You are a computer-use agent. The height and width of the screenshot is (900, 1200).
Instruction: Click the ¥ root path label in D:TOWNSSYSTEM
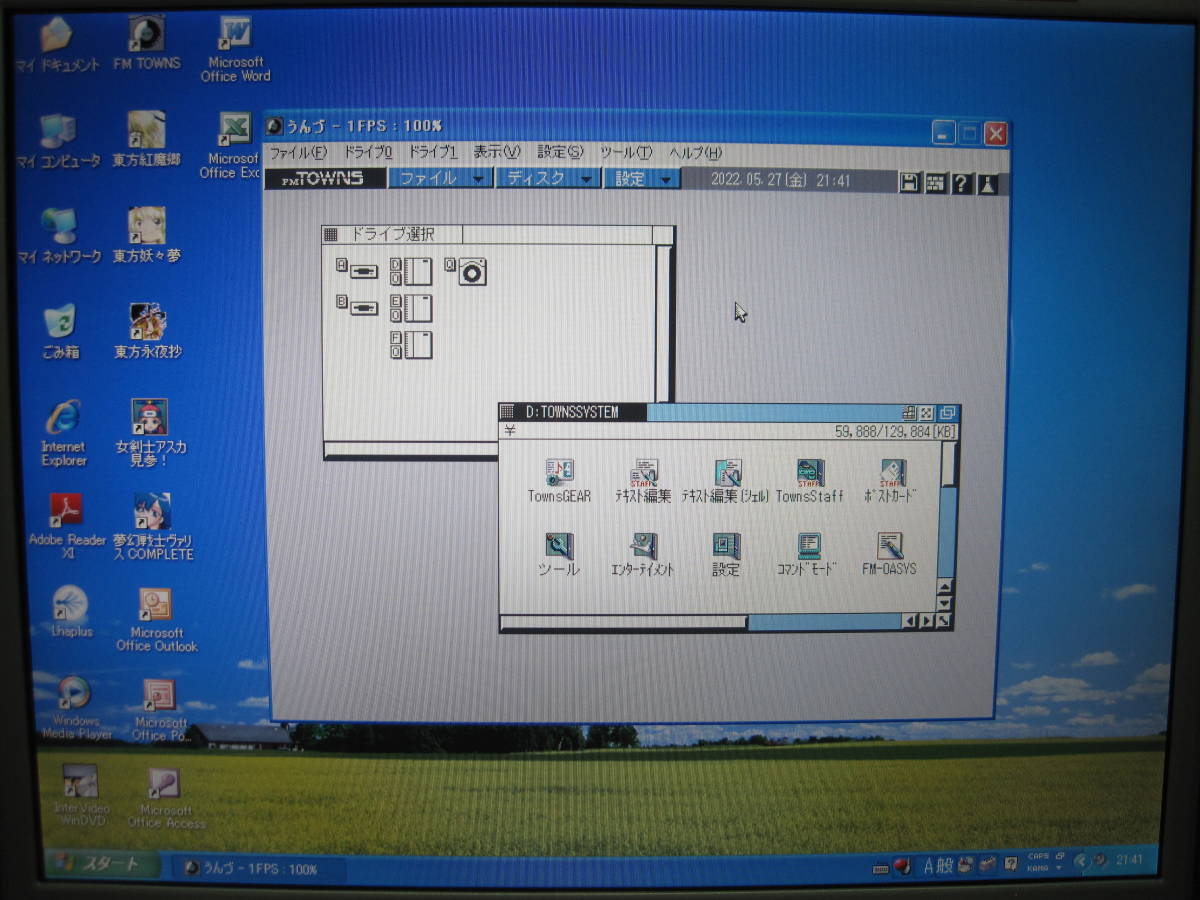tap(510, 431)
